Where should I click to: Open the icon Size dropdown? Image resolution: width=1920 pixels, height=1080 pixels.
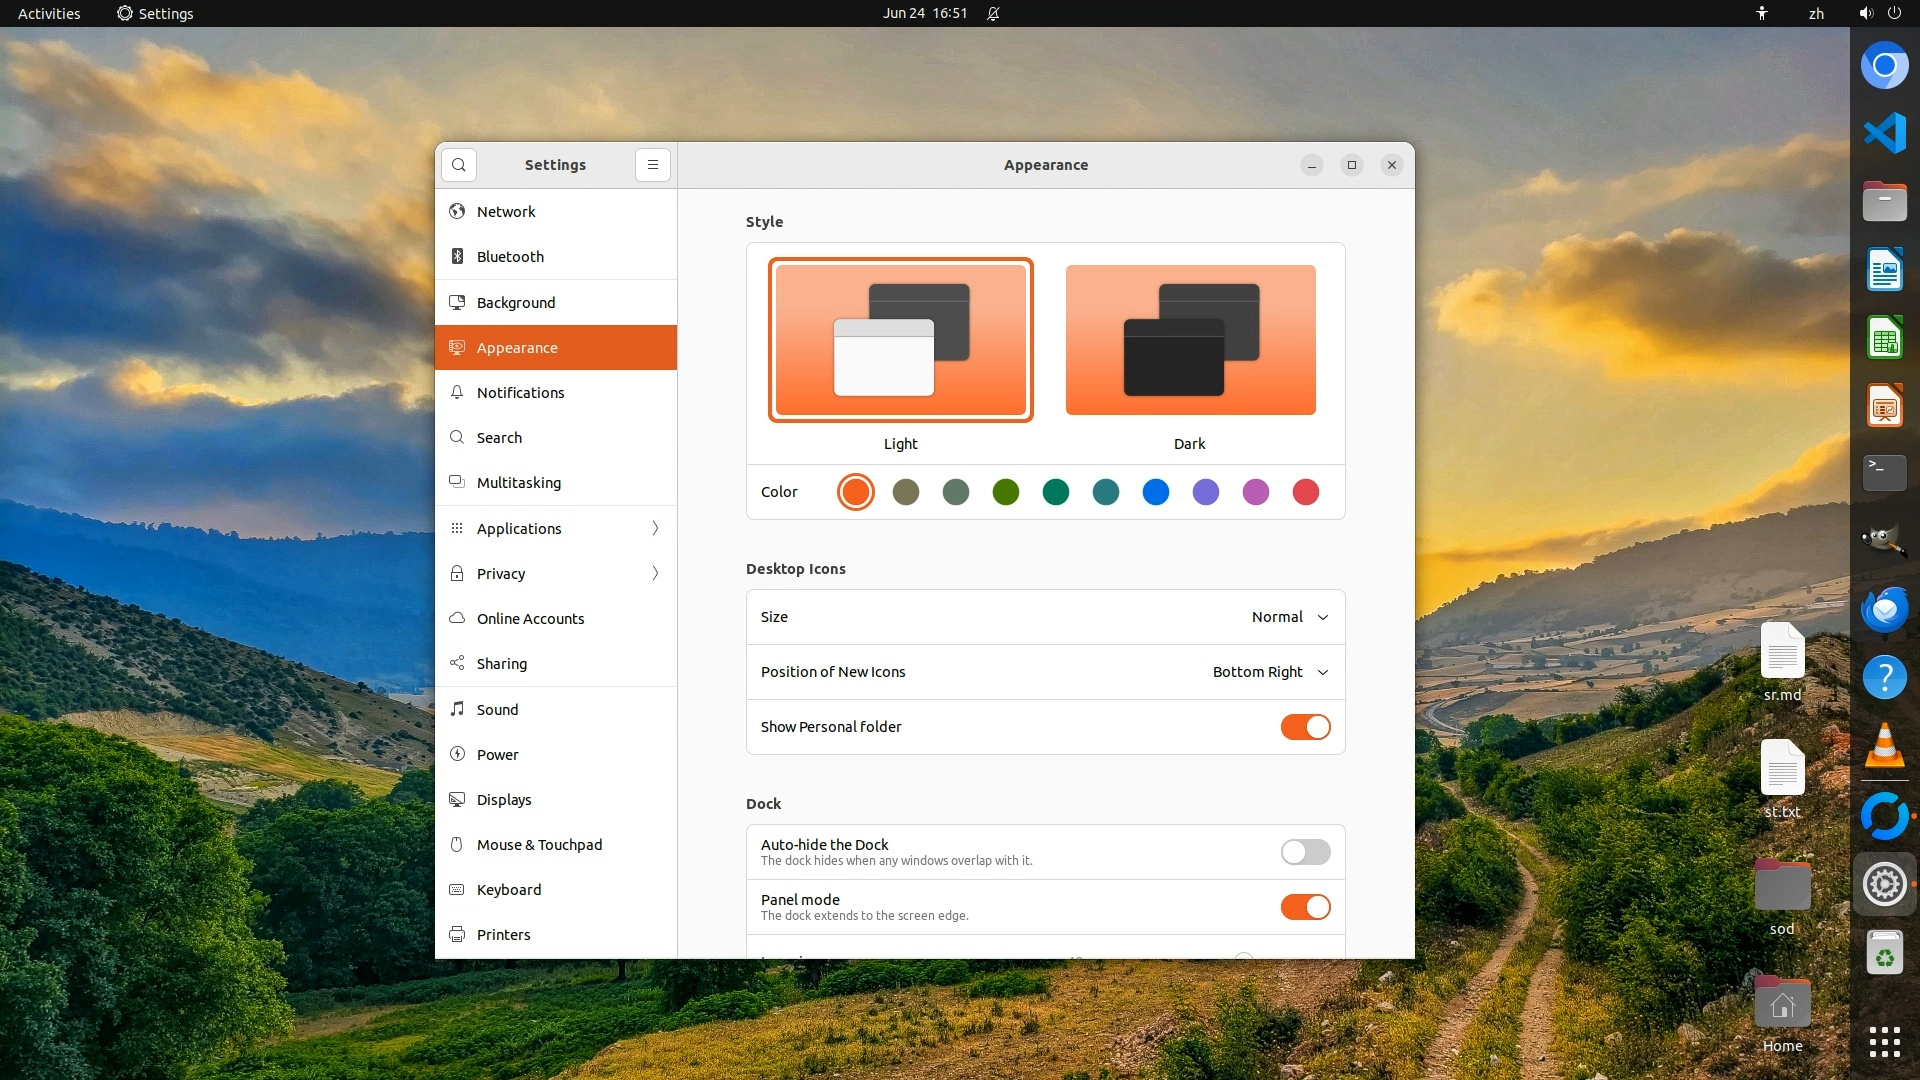[x=1289, y=617]
